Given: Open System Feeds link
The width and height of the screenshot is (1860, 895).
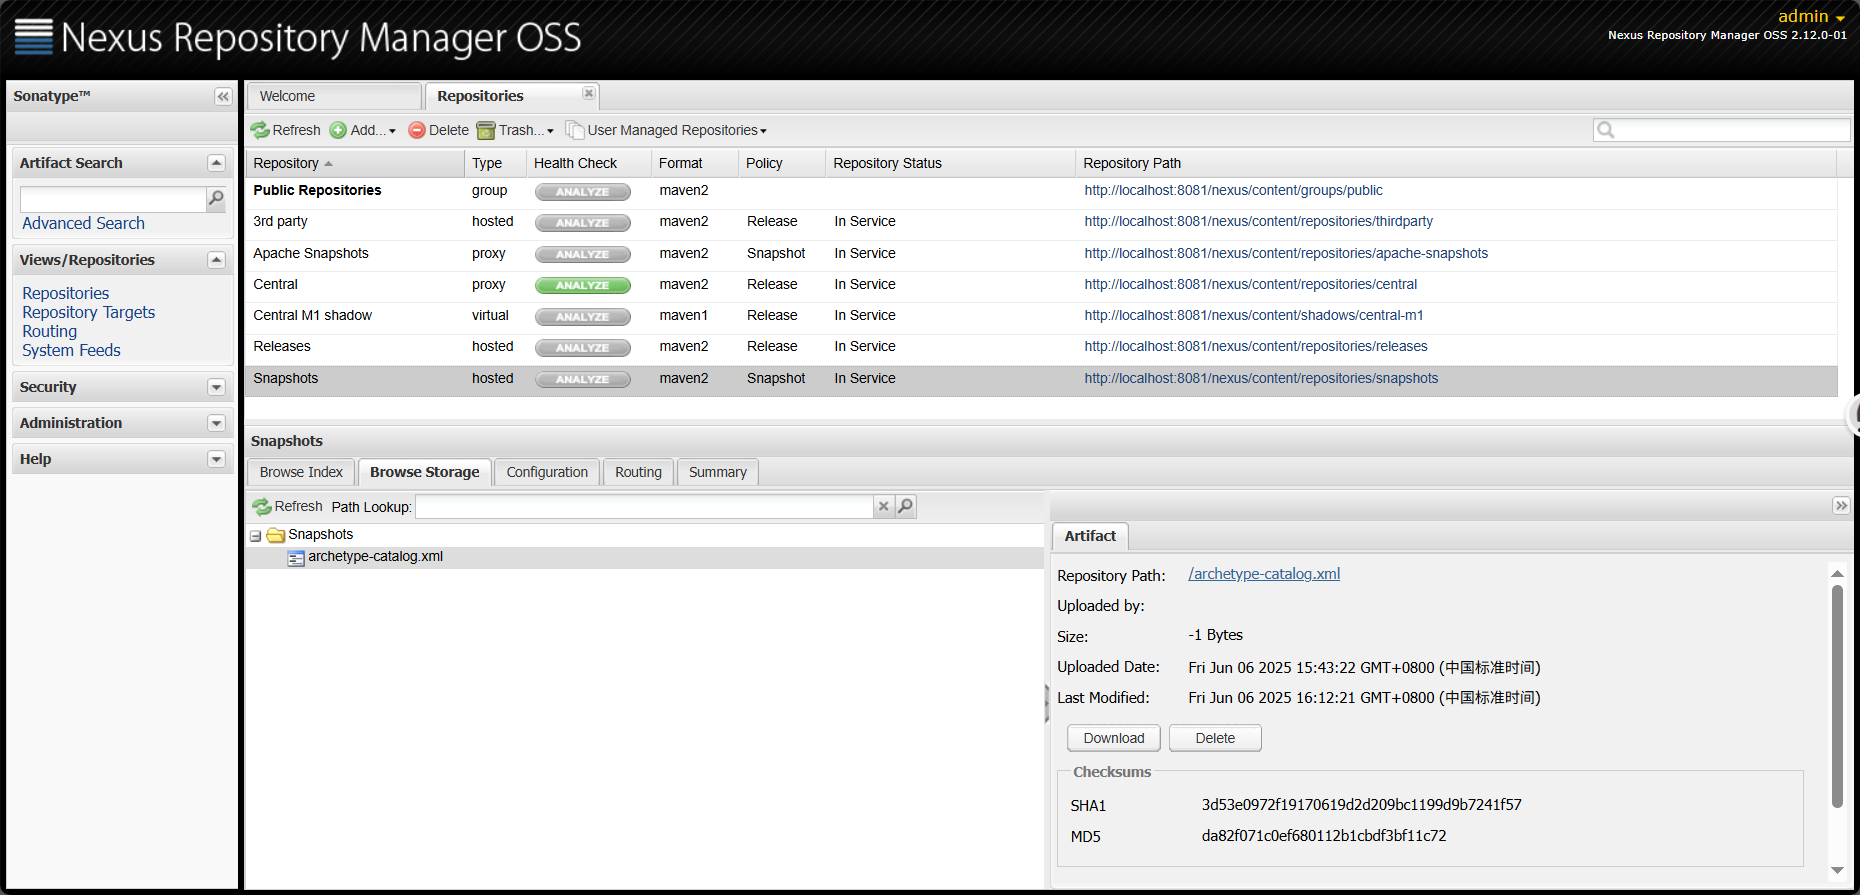Looking at the screenshot, I should 71,350.
